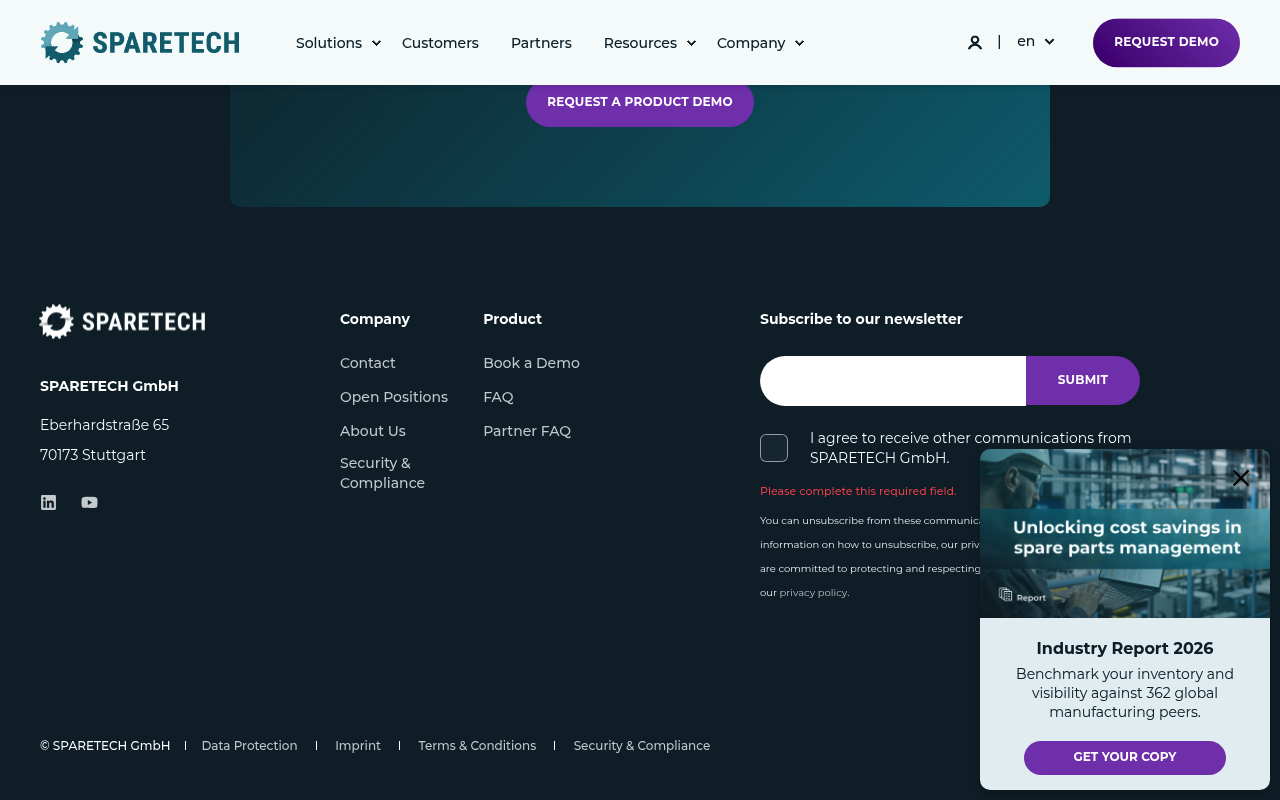Open the FAQ link under Product

pos(498,397)
